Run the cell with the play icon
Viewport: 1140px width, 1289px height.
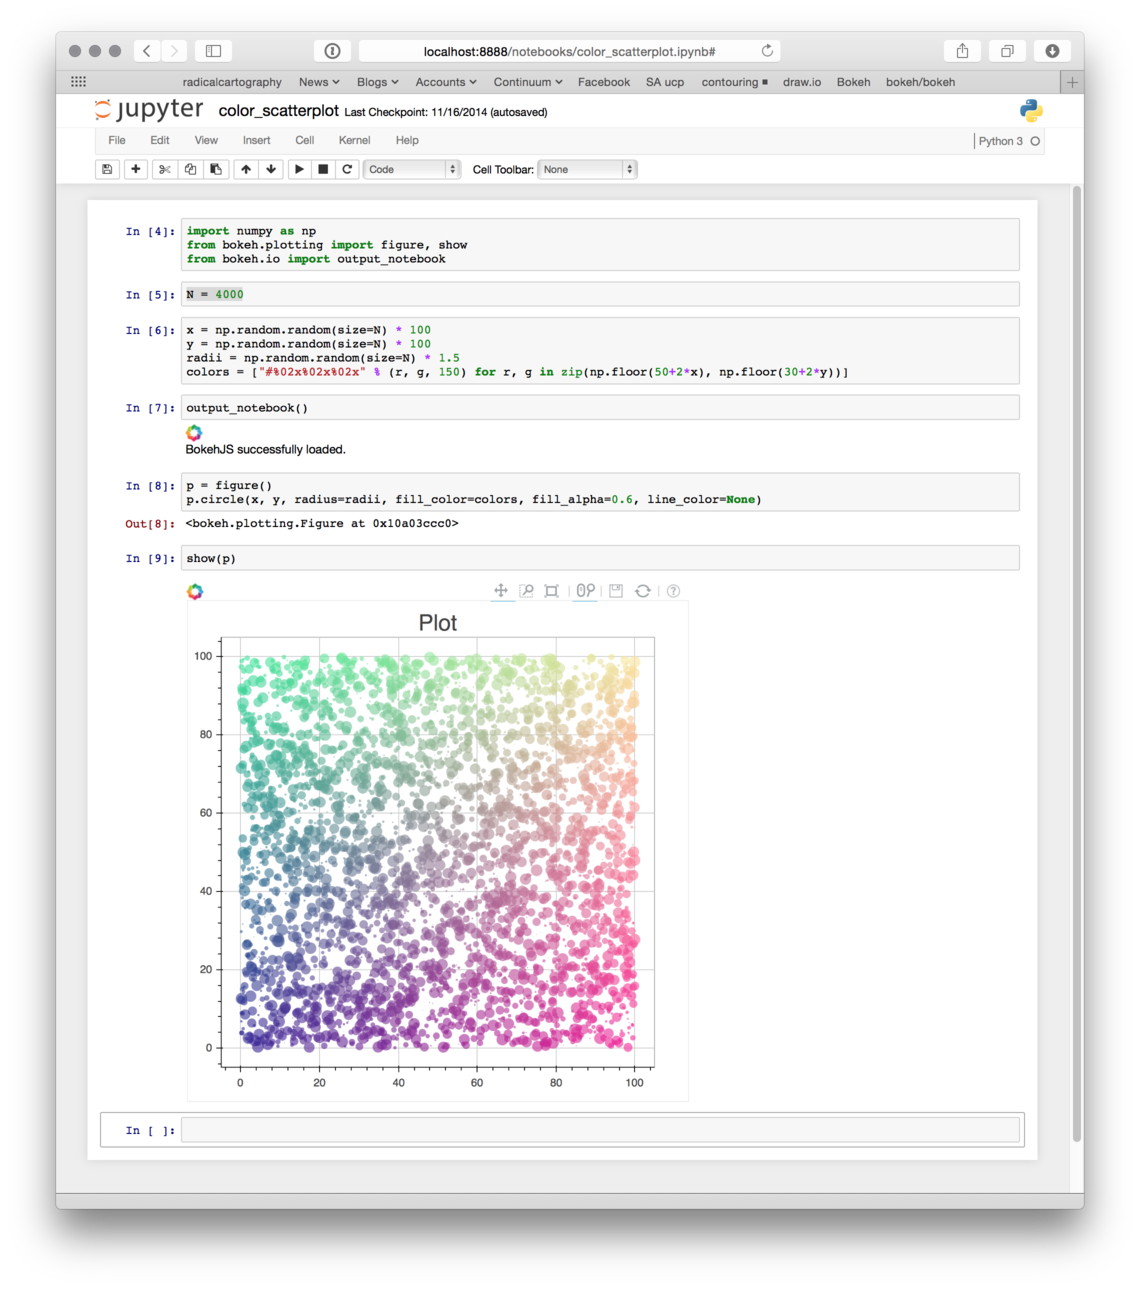click(x=299, y=169)
